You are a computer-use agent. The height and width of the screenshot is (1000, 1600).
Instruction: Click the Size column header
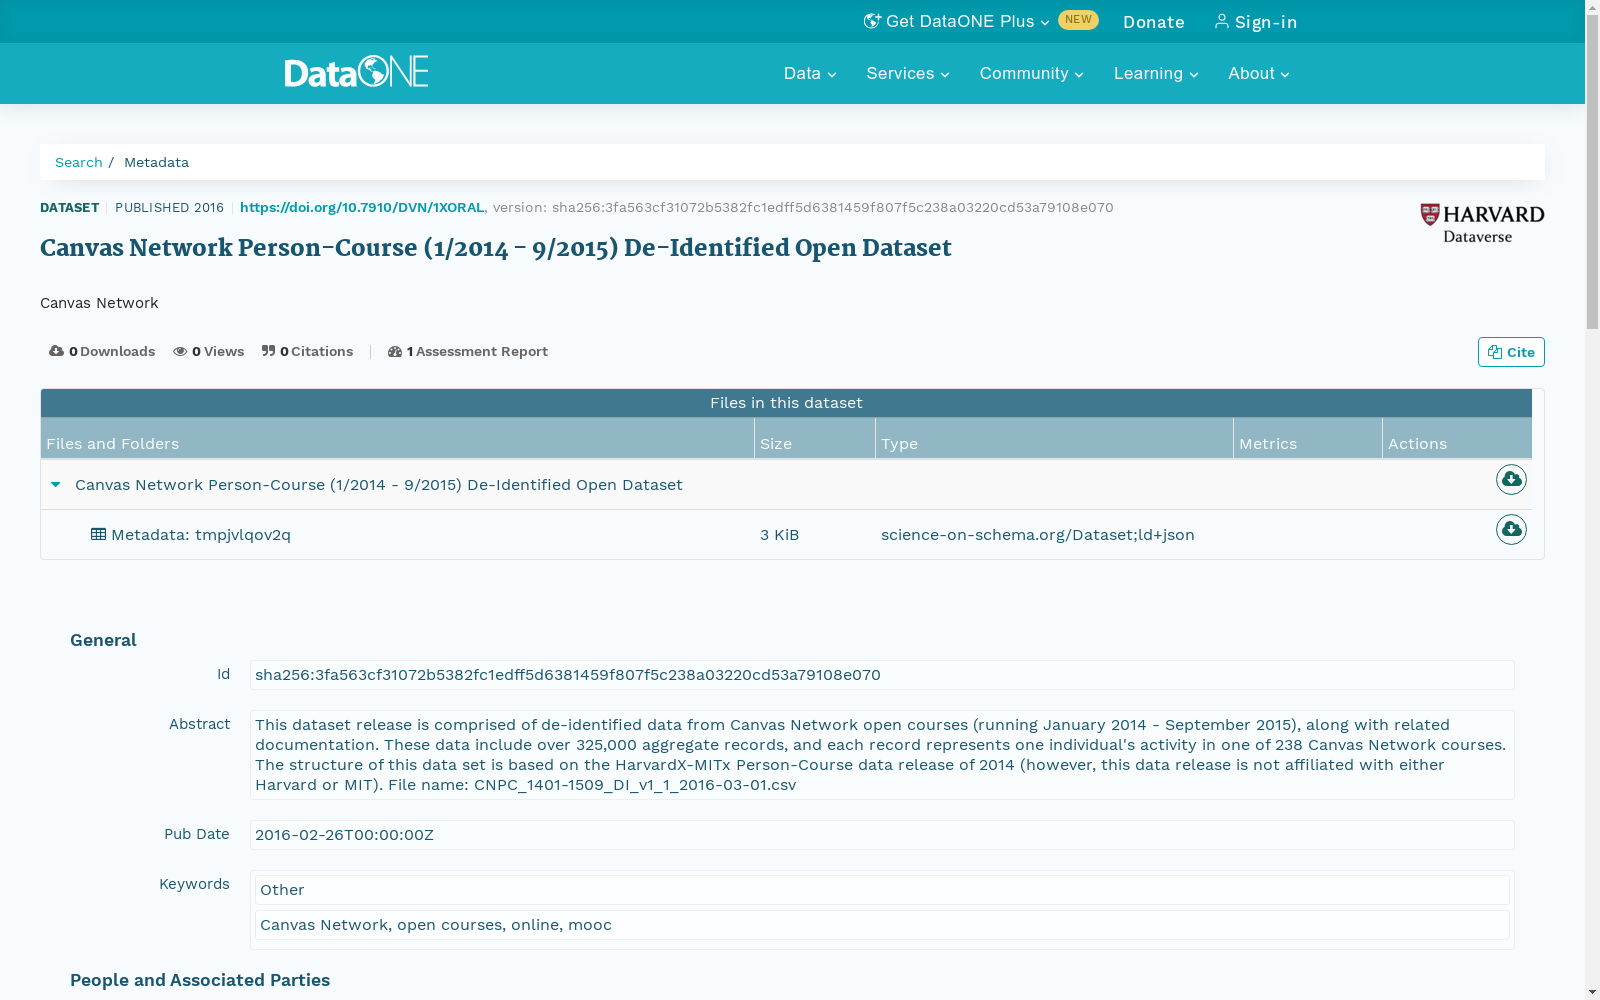[815, 438]
